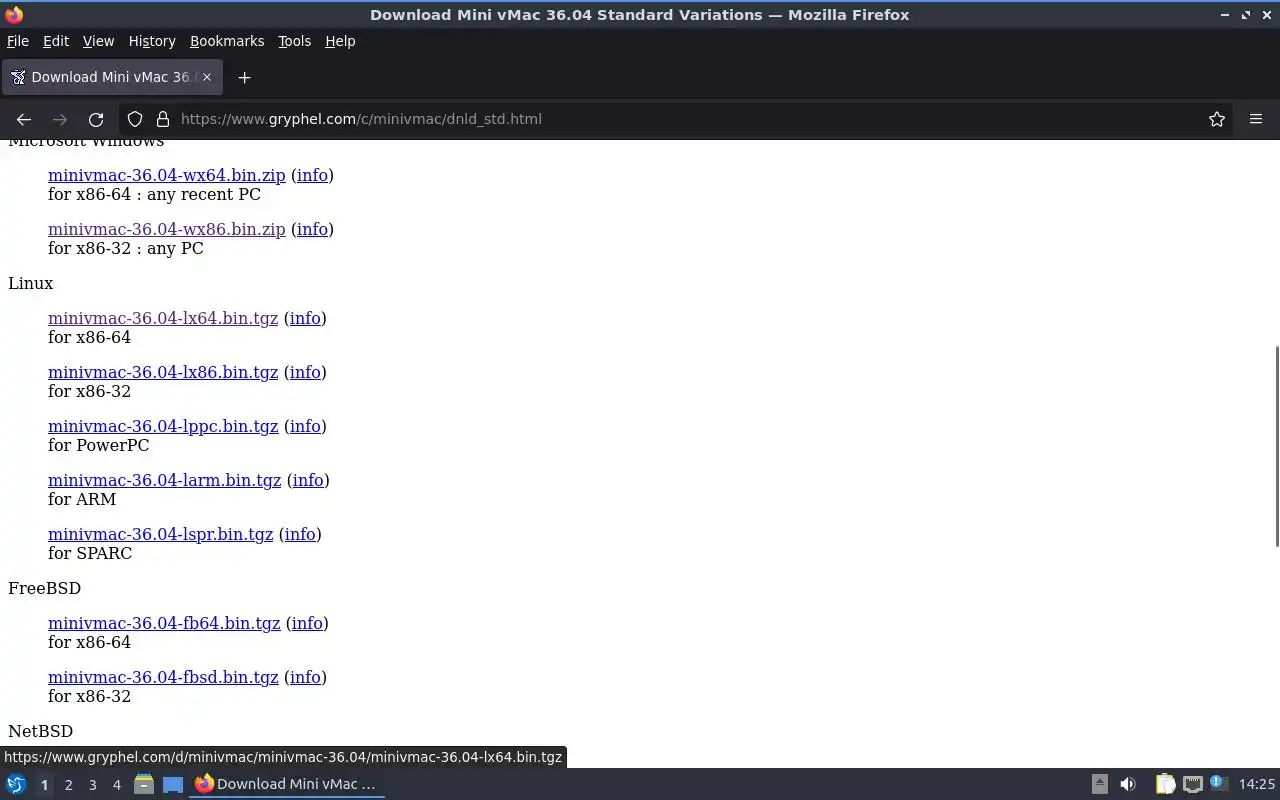The width and height of the screenshot is (1280, 800).
Task: Open the desktop start menu launcher
Action: [16, 784]
